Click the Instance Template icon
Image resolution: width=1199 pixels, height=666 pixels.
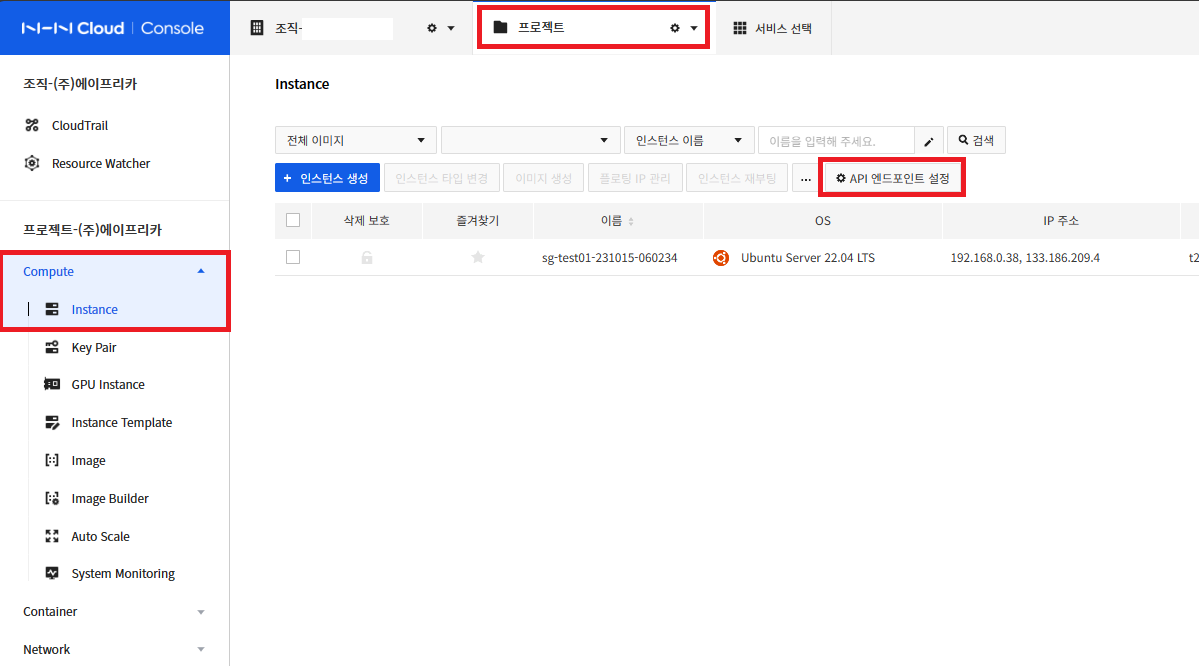[52, 422]
